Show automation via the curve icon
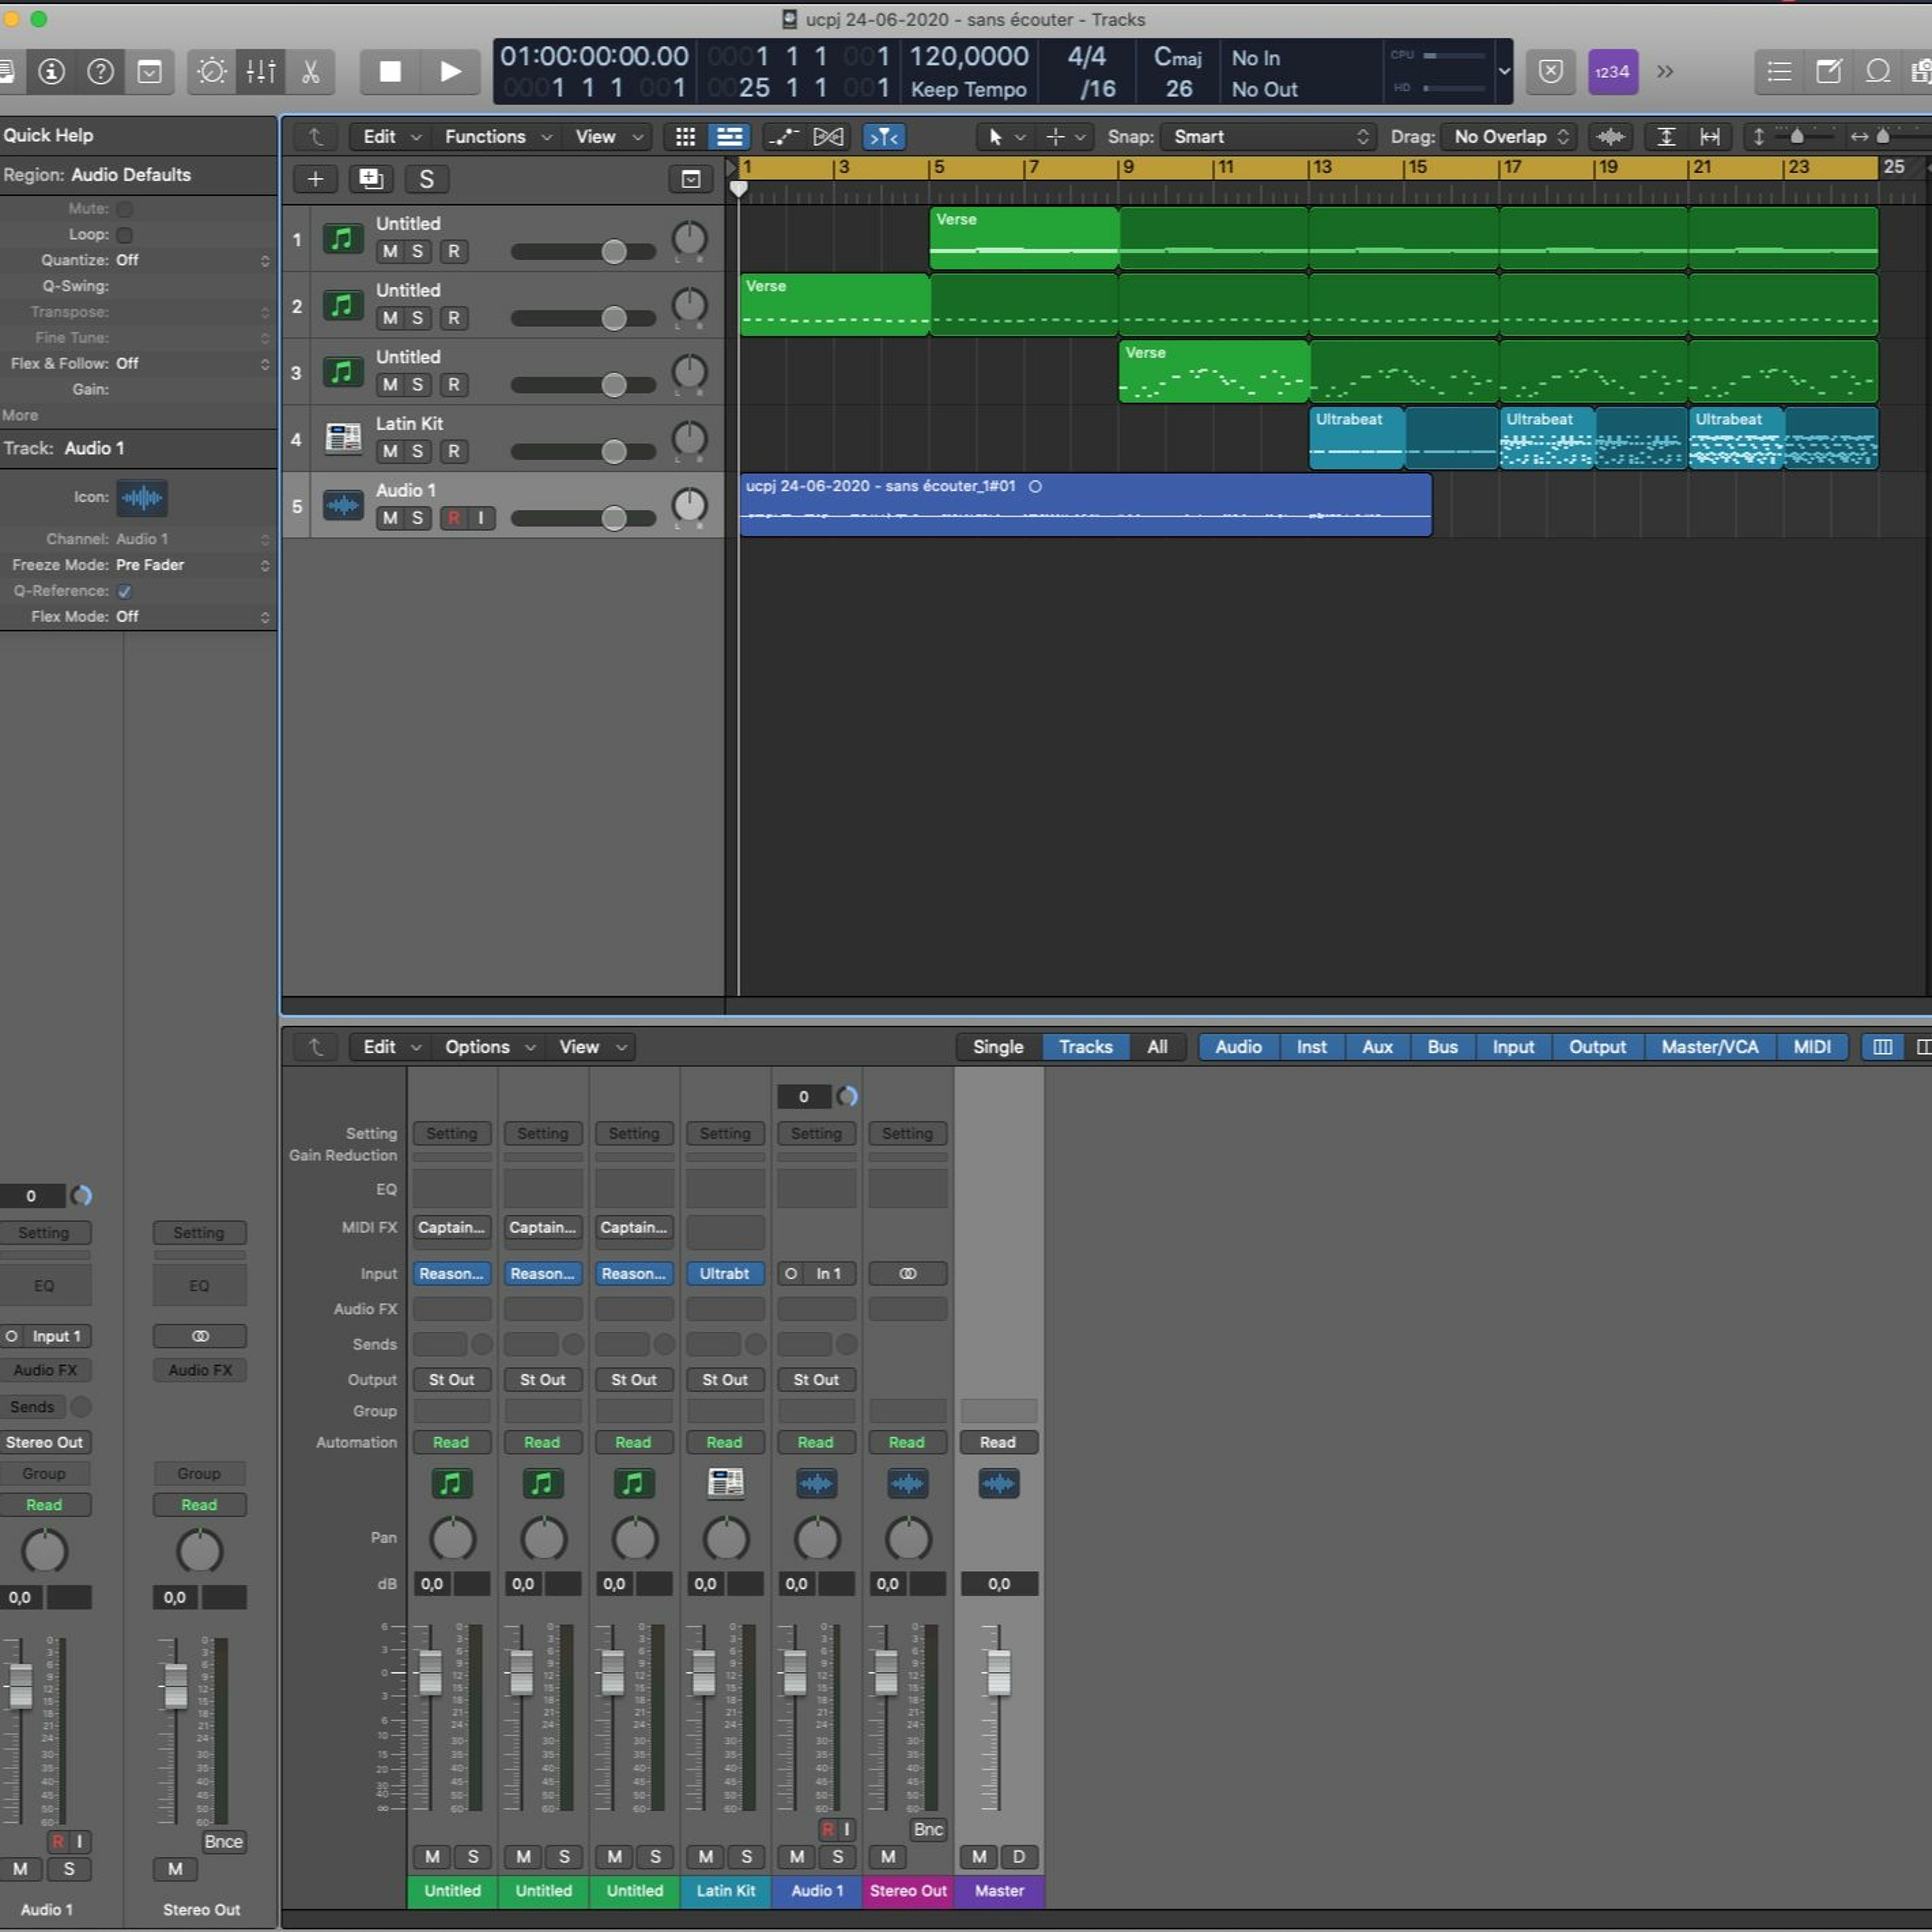 tap(783, 137)
